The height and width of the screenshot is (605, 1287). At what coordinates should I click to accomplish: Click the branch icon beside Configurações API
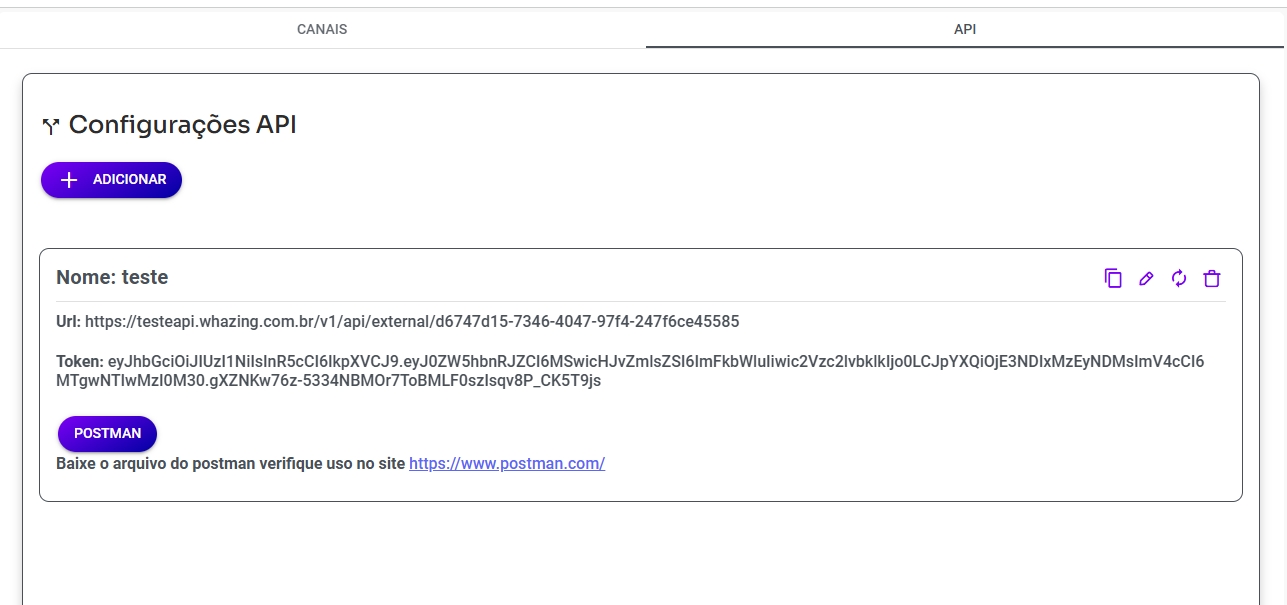pyautogui.click(x=51, y=126)
